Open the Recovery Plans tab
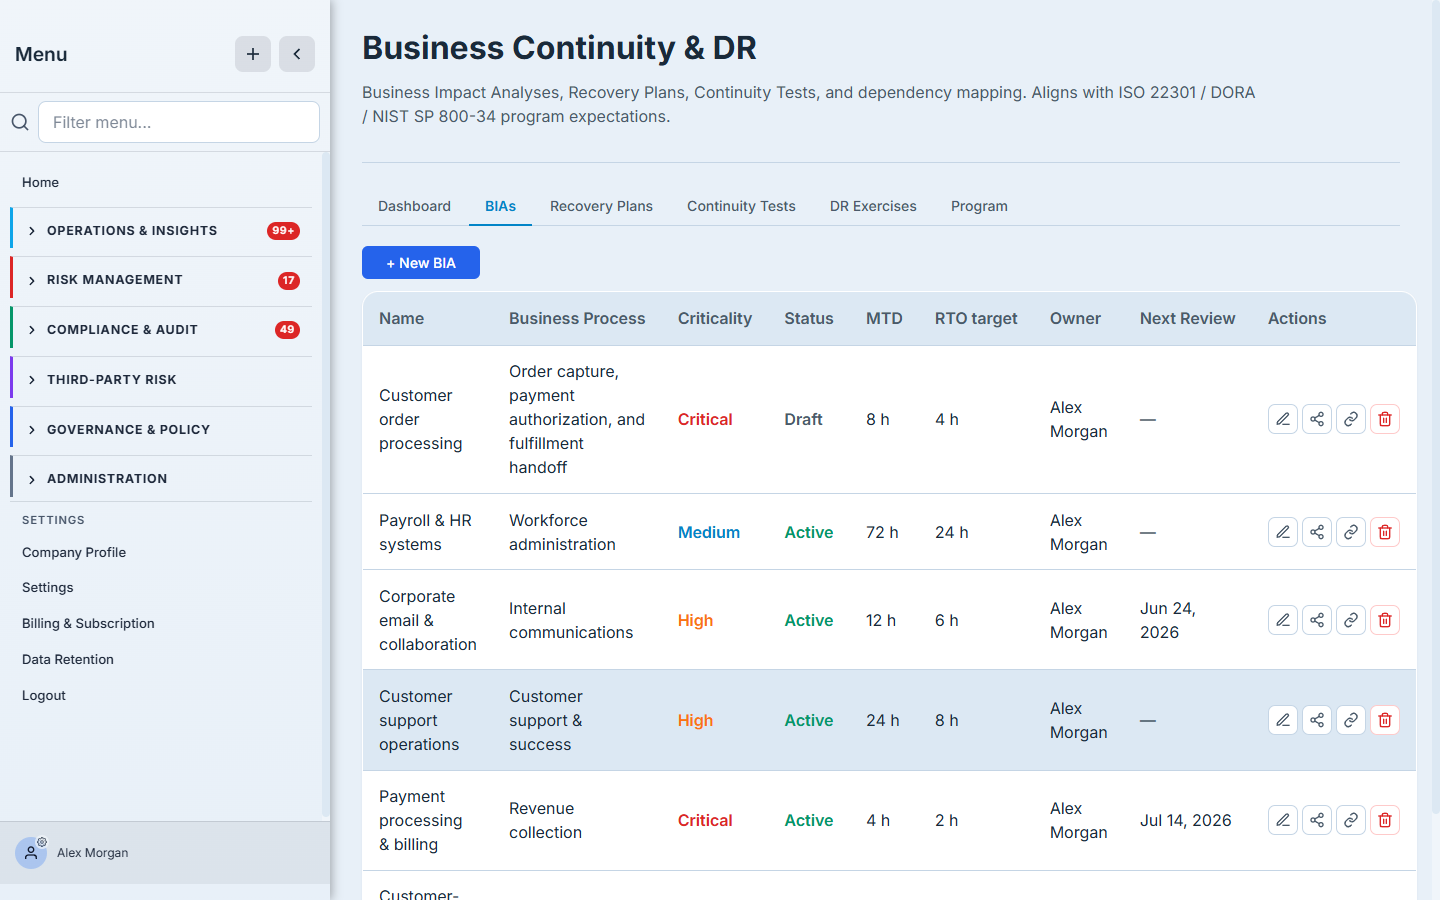Viewport: 1440px width, 900px height. tap(601, 206)
